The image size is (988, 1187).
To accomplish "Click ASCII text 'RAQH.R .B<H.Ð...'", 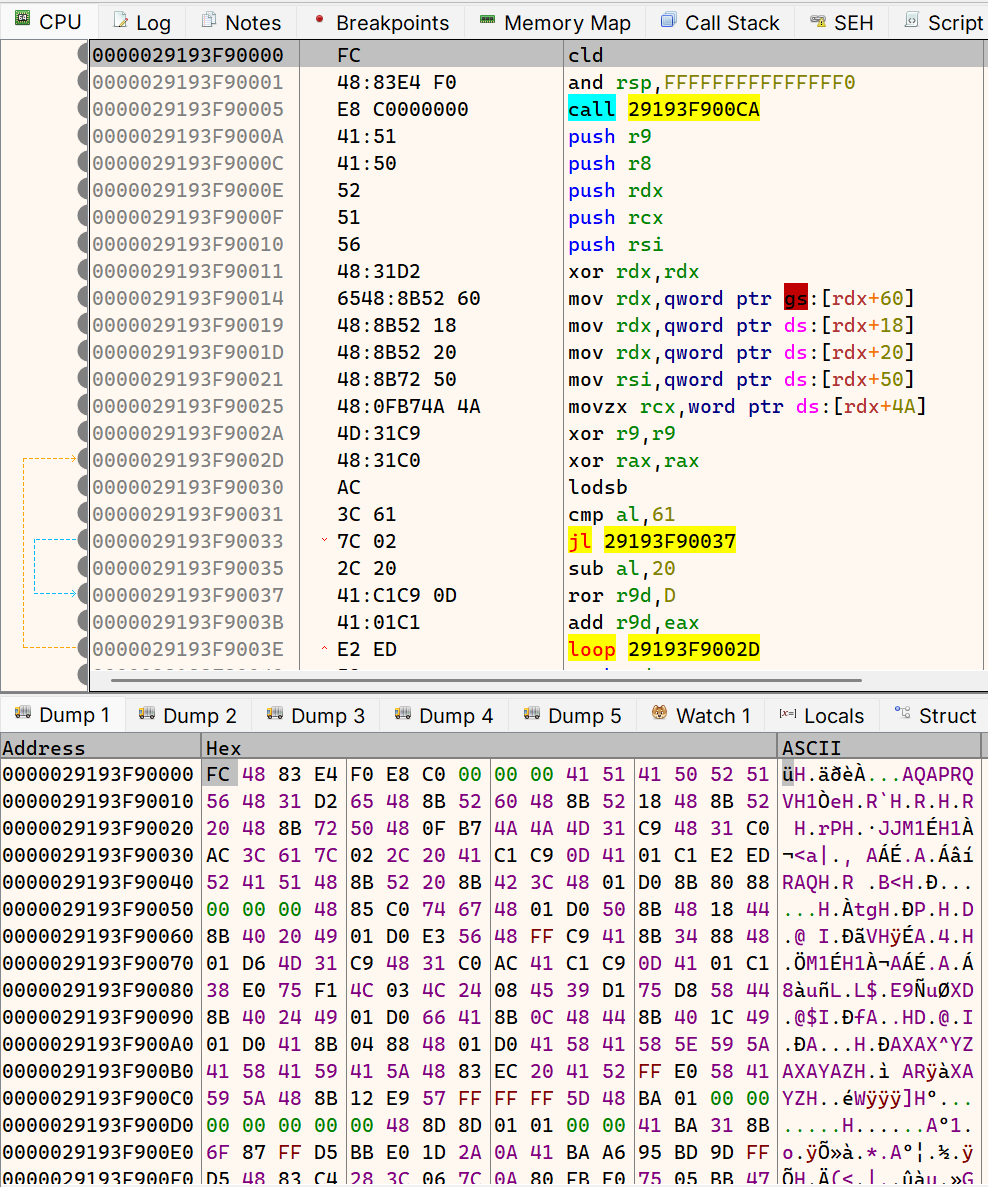I will coord(877,883).
